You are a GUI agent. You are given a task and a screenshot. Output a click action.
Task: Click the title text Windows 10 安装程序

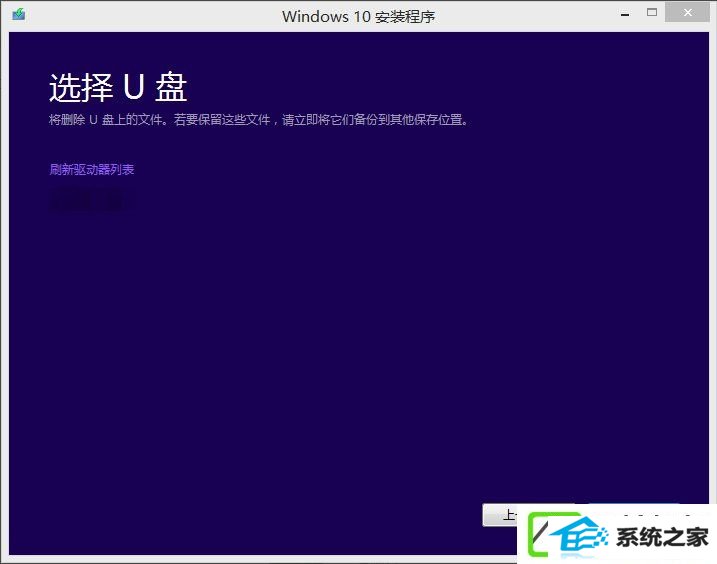tap(358, 16)
